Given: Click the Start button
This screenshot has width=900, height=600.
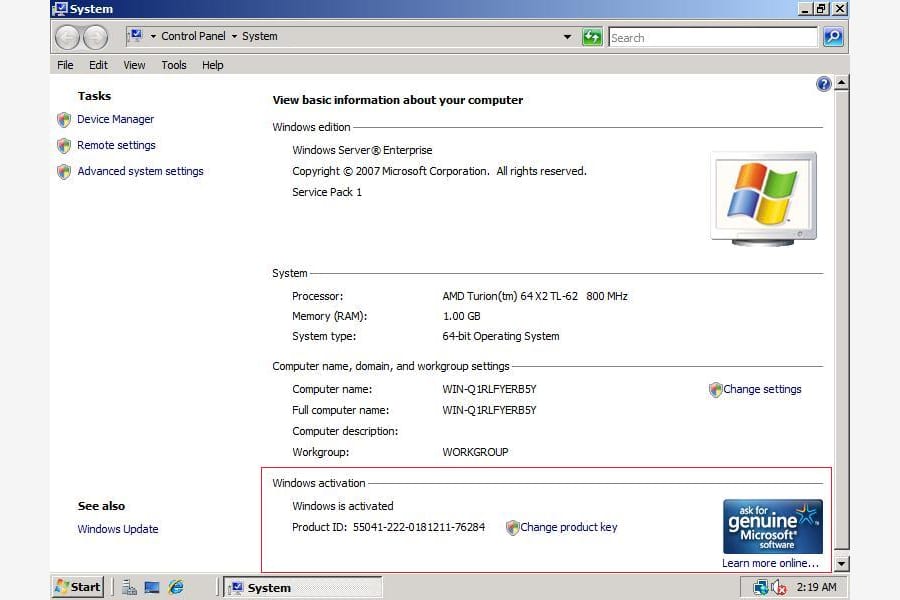Looking at the screenshot, I should pos(77,587).
